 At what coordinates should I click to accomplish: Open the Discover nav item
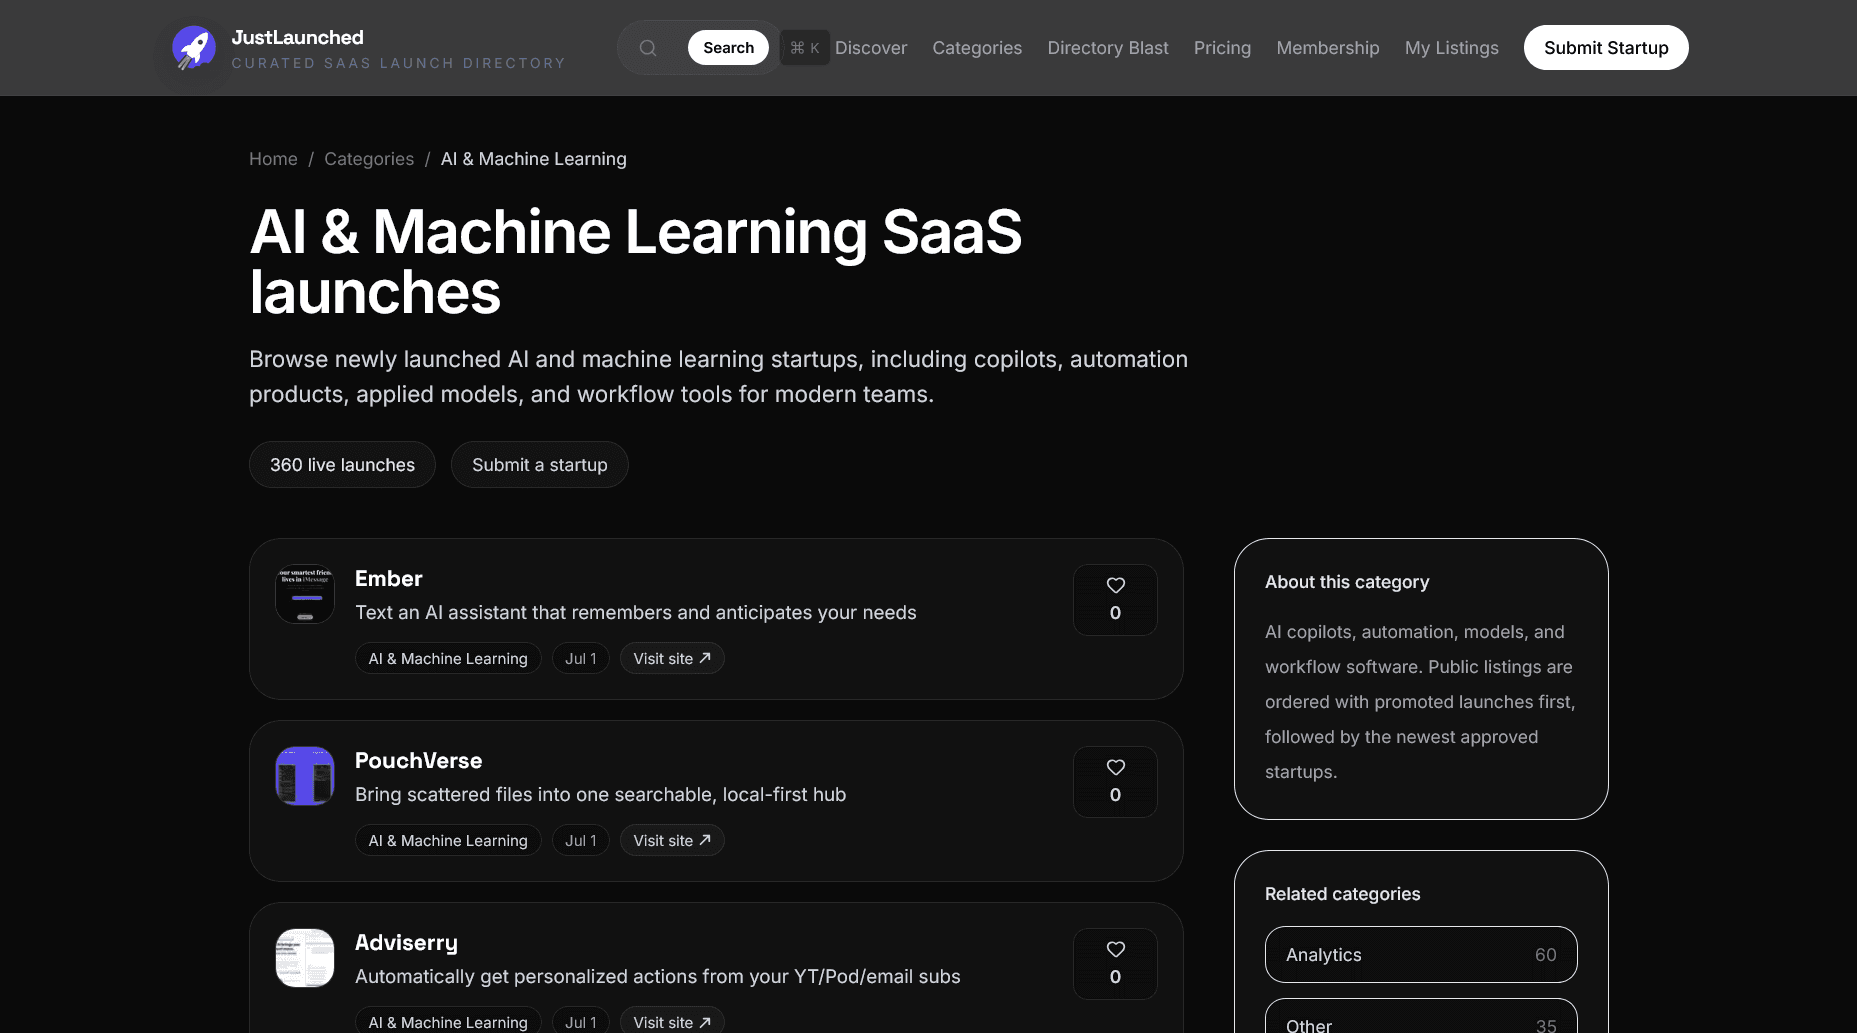tap(871, 48)
